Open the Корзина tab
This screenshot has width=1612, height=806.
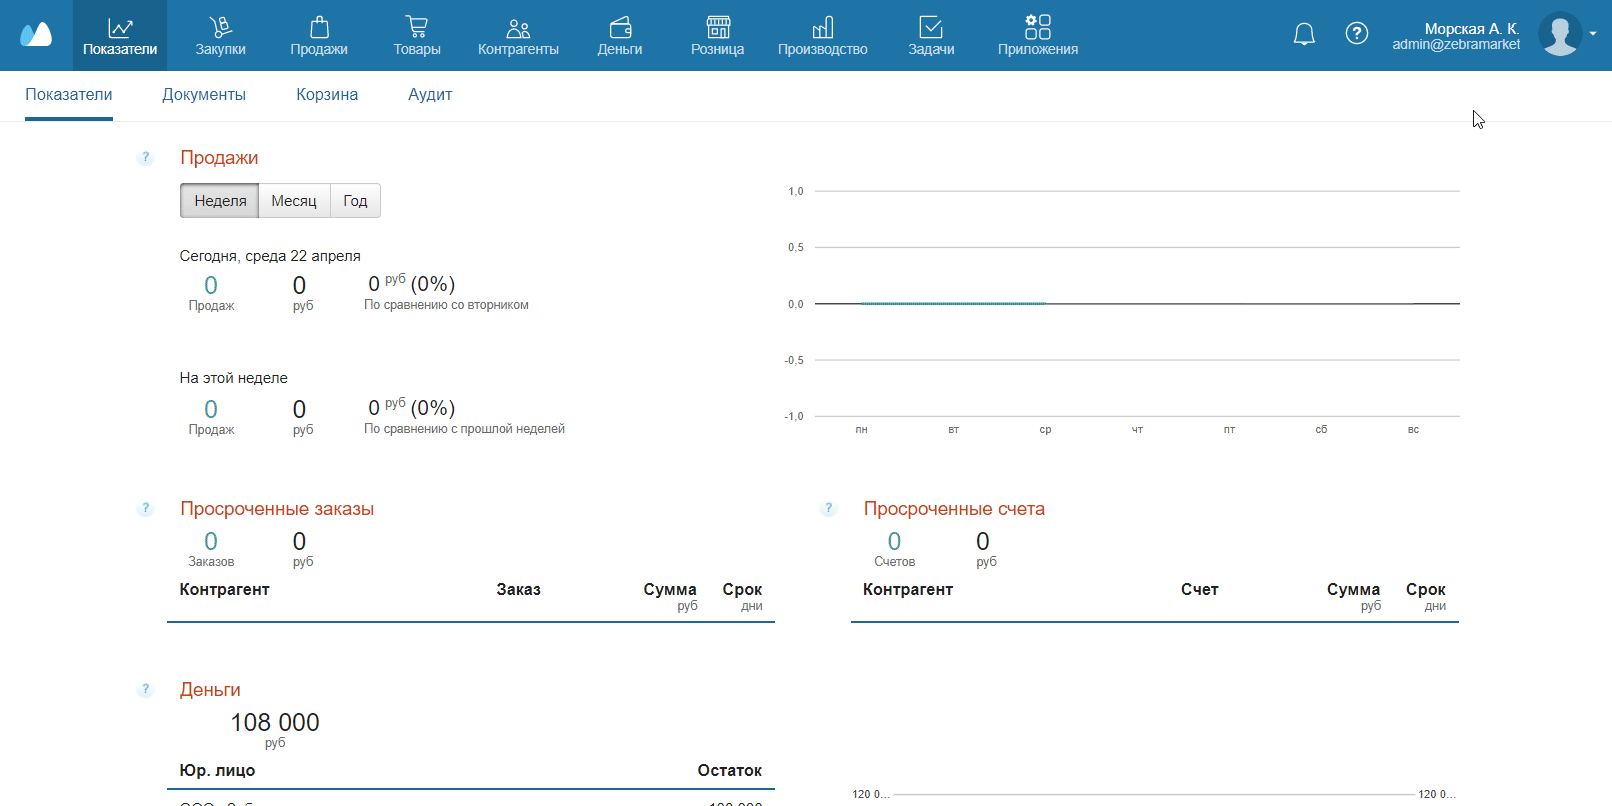(x=327, y=95)
